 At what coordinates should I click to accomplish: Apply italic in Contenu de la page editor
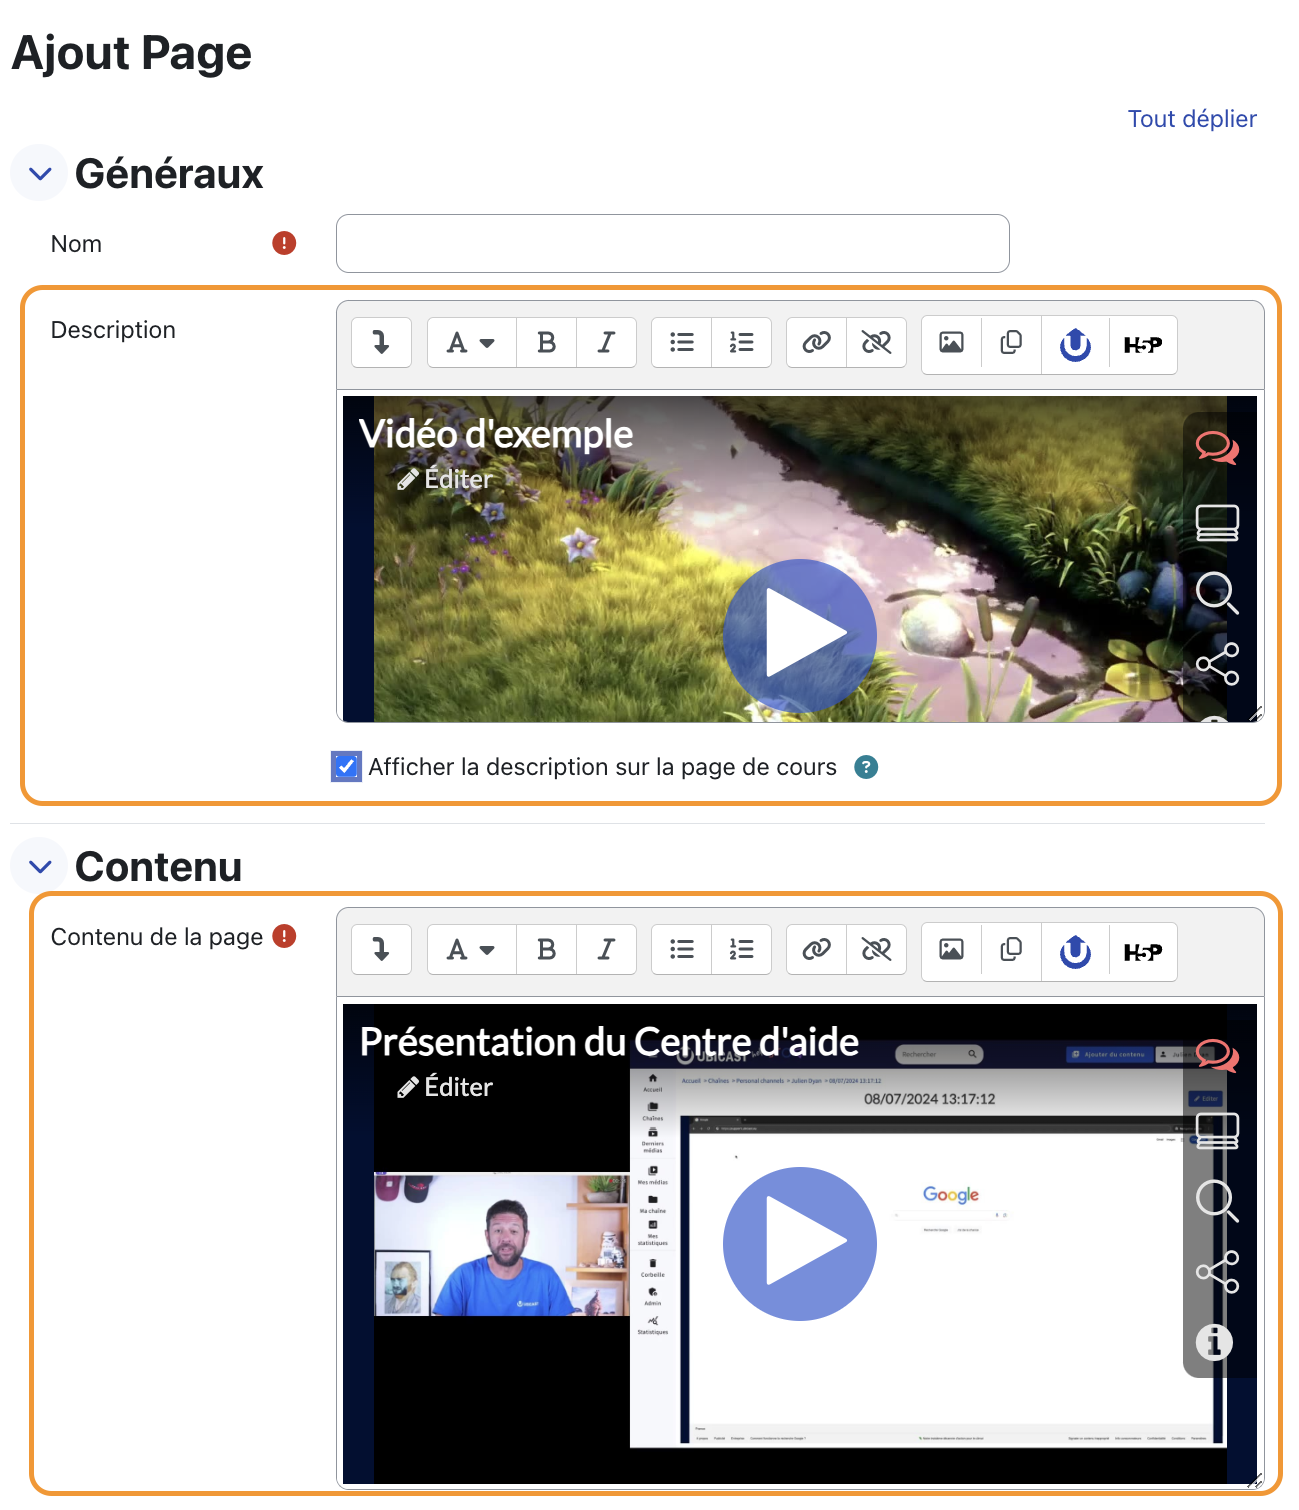pos(606,949)
